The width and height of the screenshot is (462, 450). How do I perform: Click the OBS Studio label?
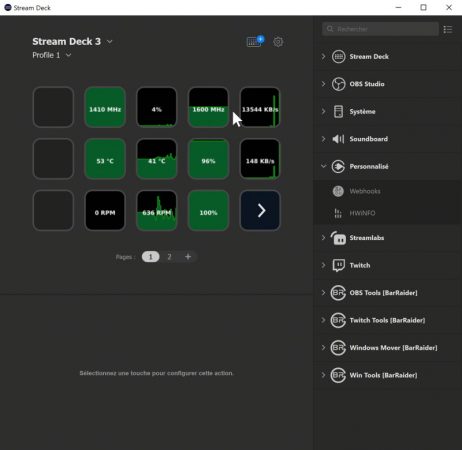point(367,84)
